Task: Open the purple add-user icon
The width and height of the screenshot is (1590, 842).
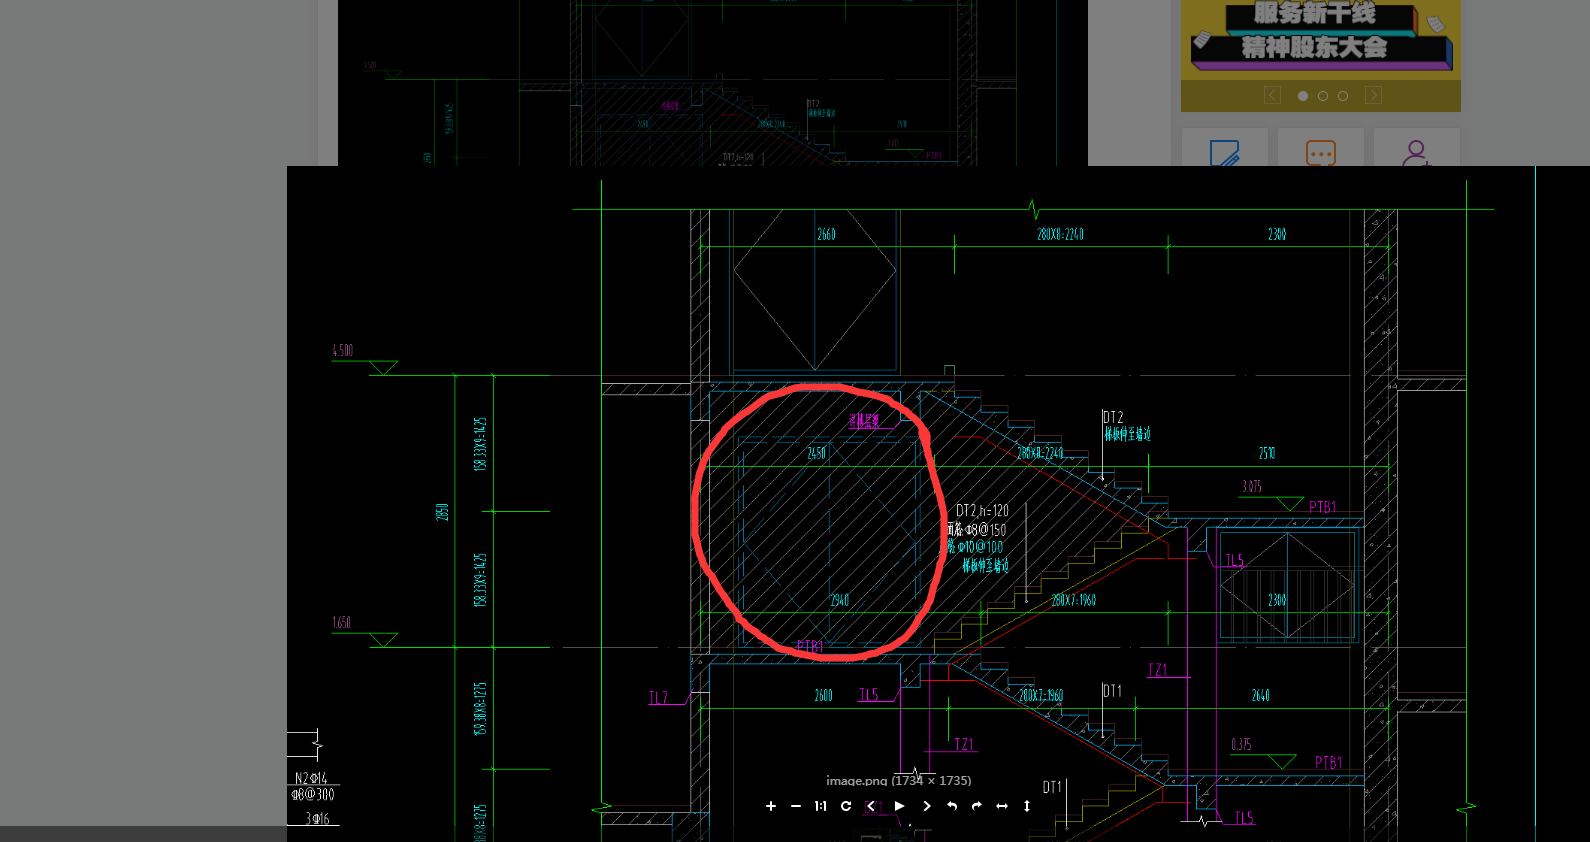Action: 1416,152
